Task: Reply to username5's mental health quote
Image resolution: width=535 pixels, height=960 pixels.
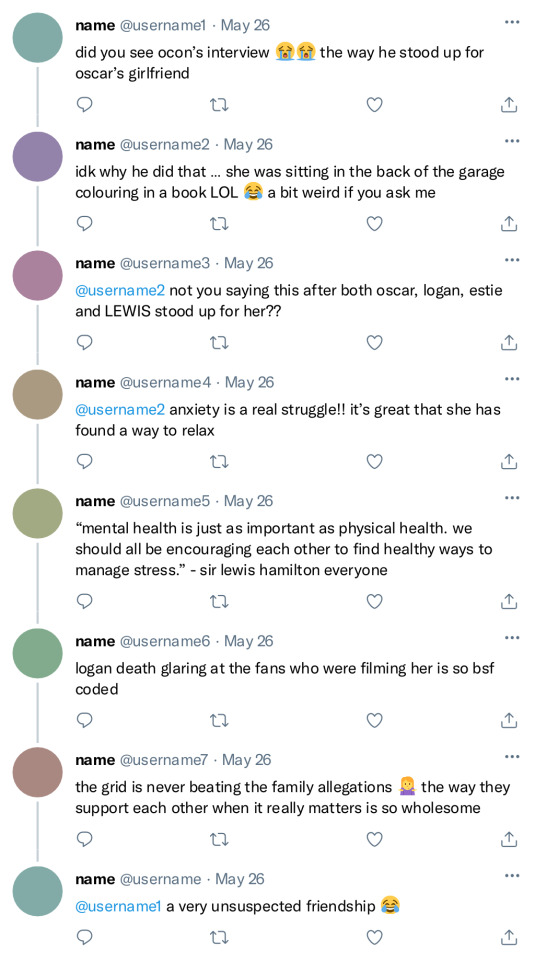Action: [84, 602]
